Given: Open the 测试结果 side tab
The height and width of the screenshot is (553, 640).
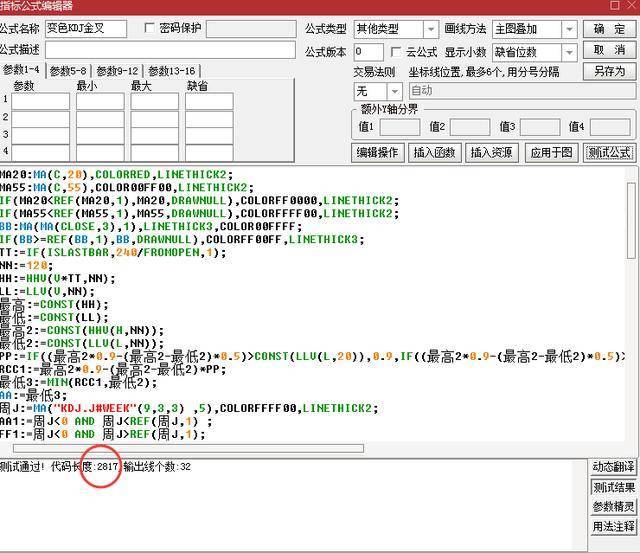Looking at the screenshot, I should (613, 487).
